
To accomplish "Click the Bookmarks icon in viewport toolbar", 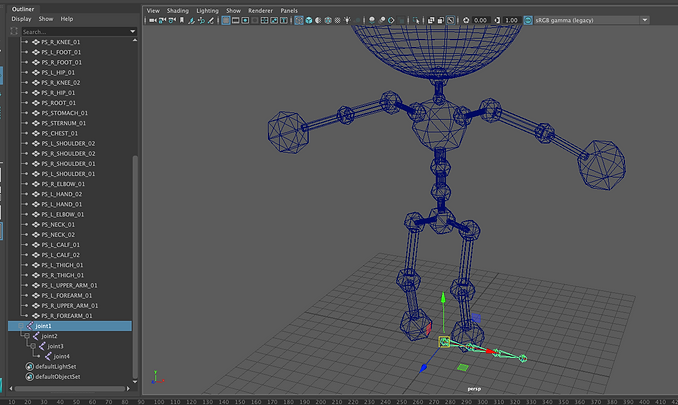I will point(182,20).
